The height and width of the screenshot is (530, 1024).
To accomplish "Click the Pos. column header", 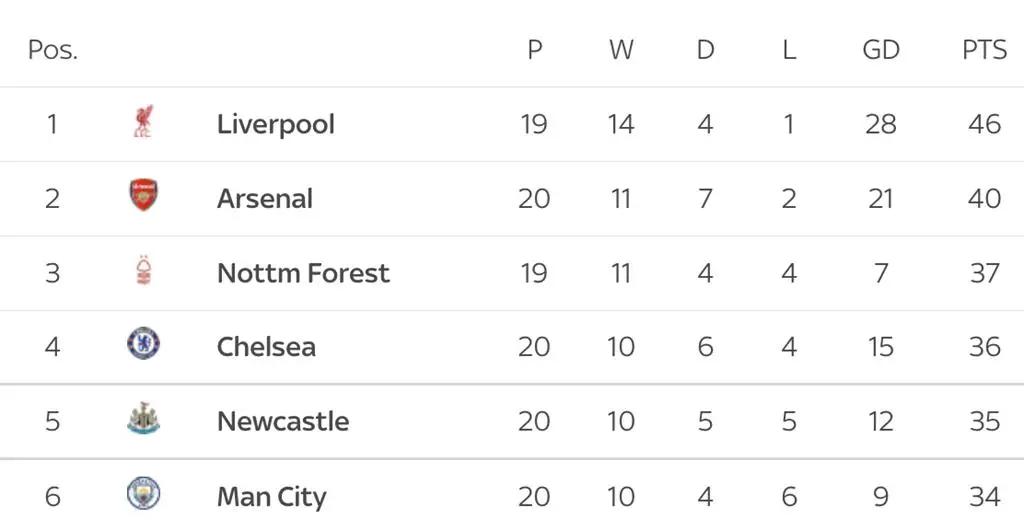I will coord(53,50).
